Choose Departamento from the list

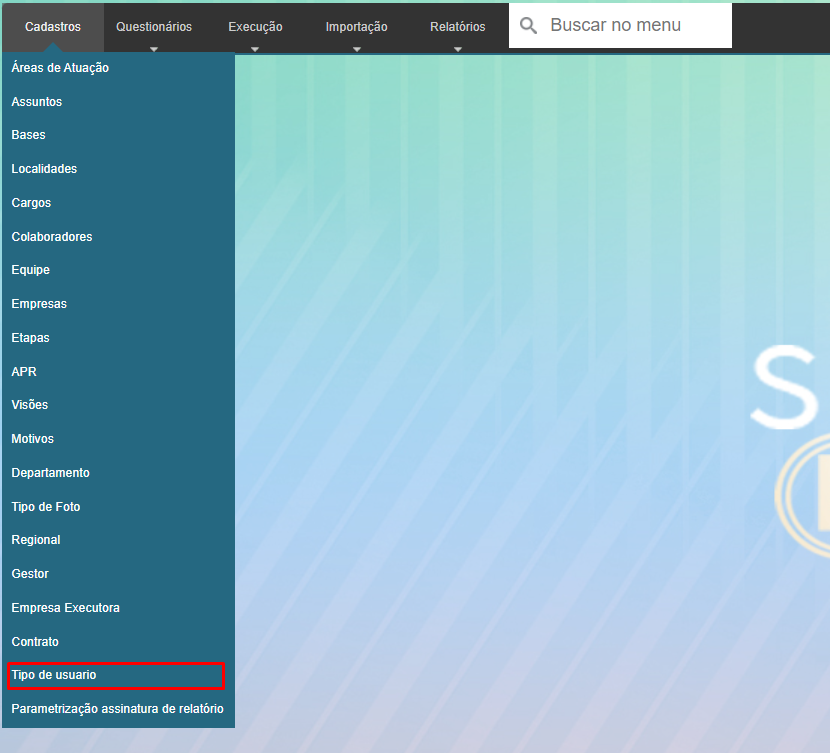coord(50,473)
